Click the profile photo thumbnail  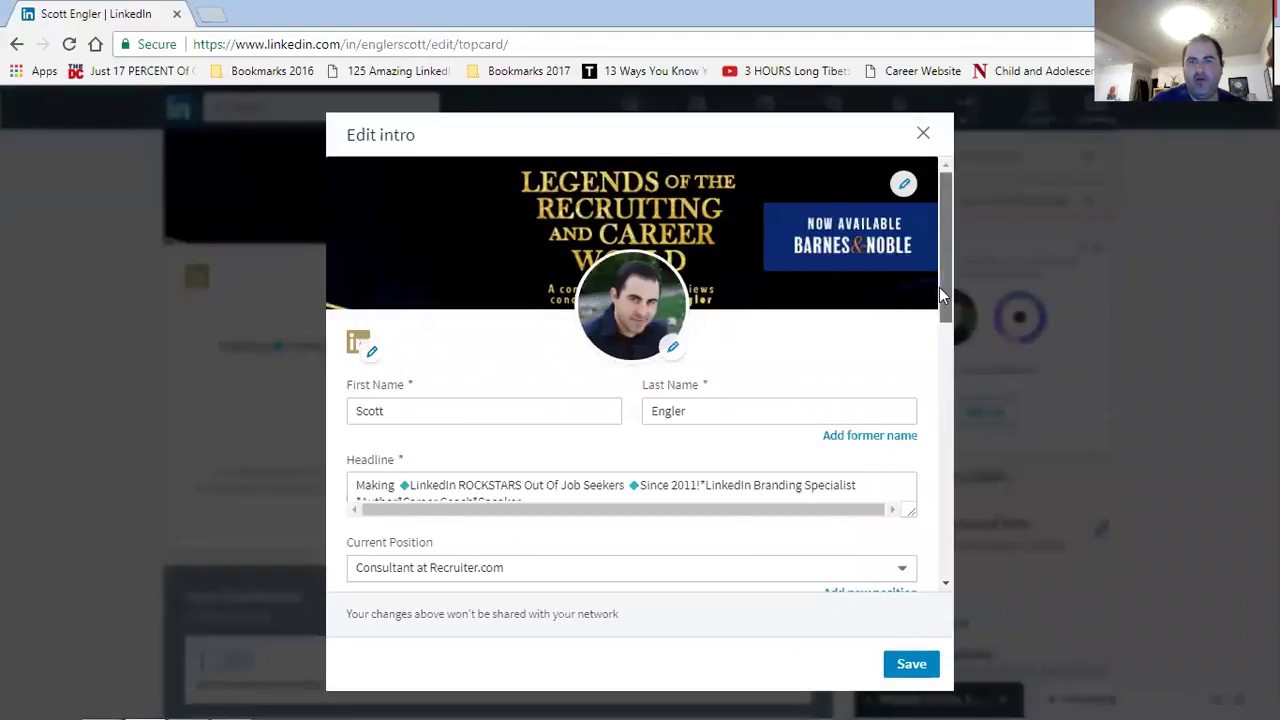[x=631, y=306]
